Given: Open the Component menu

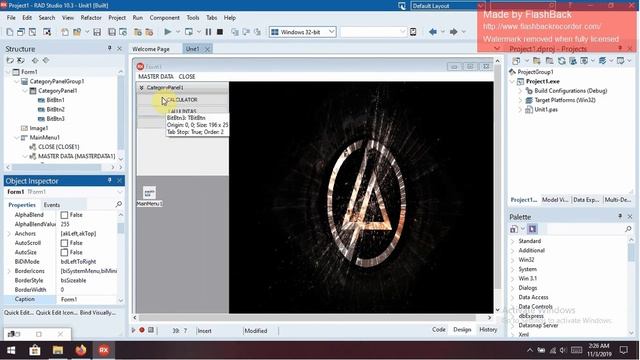Looking at the screenshot, I should [164, 18].
